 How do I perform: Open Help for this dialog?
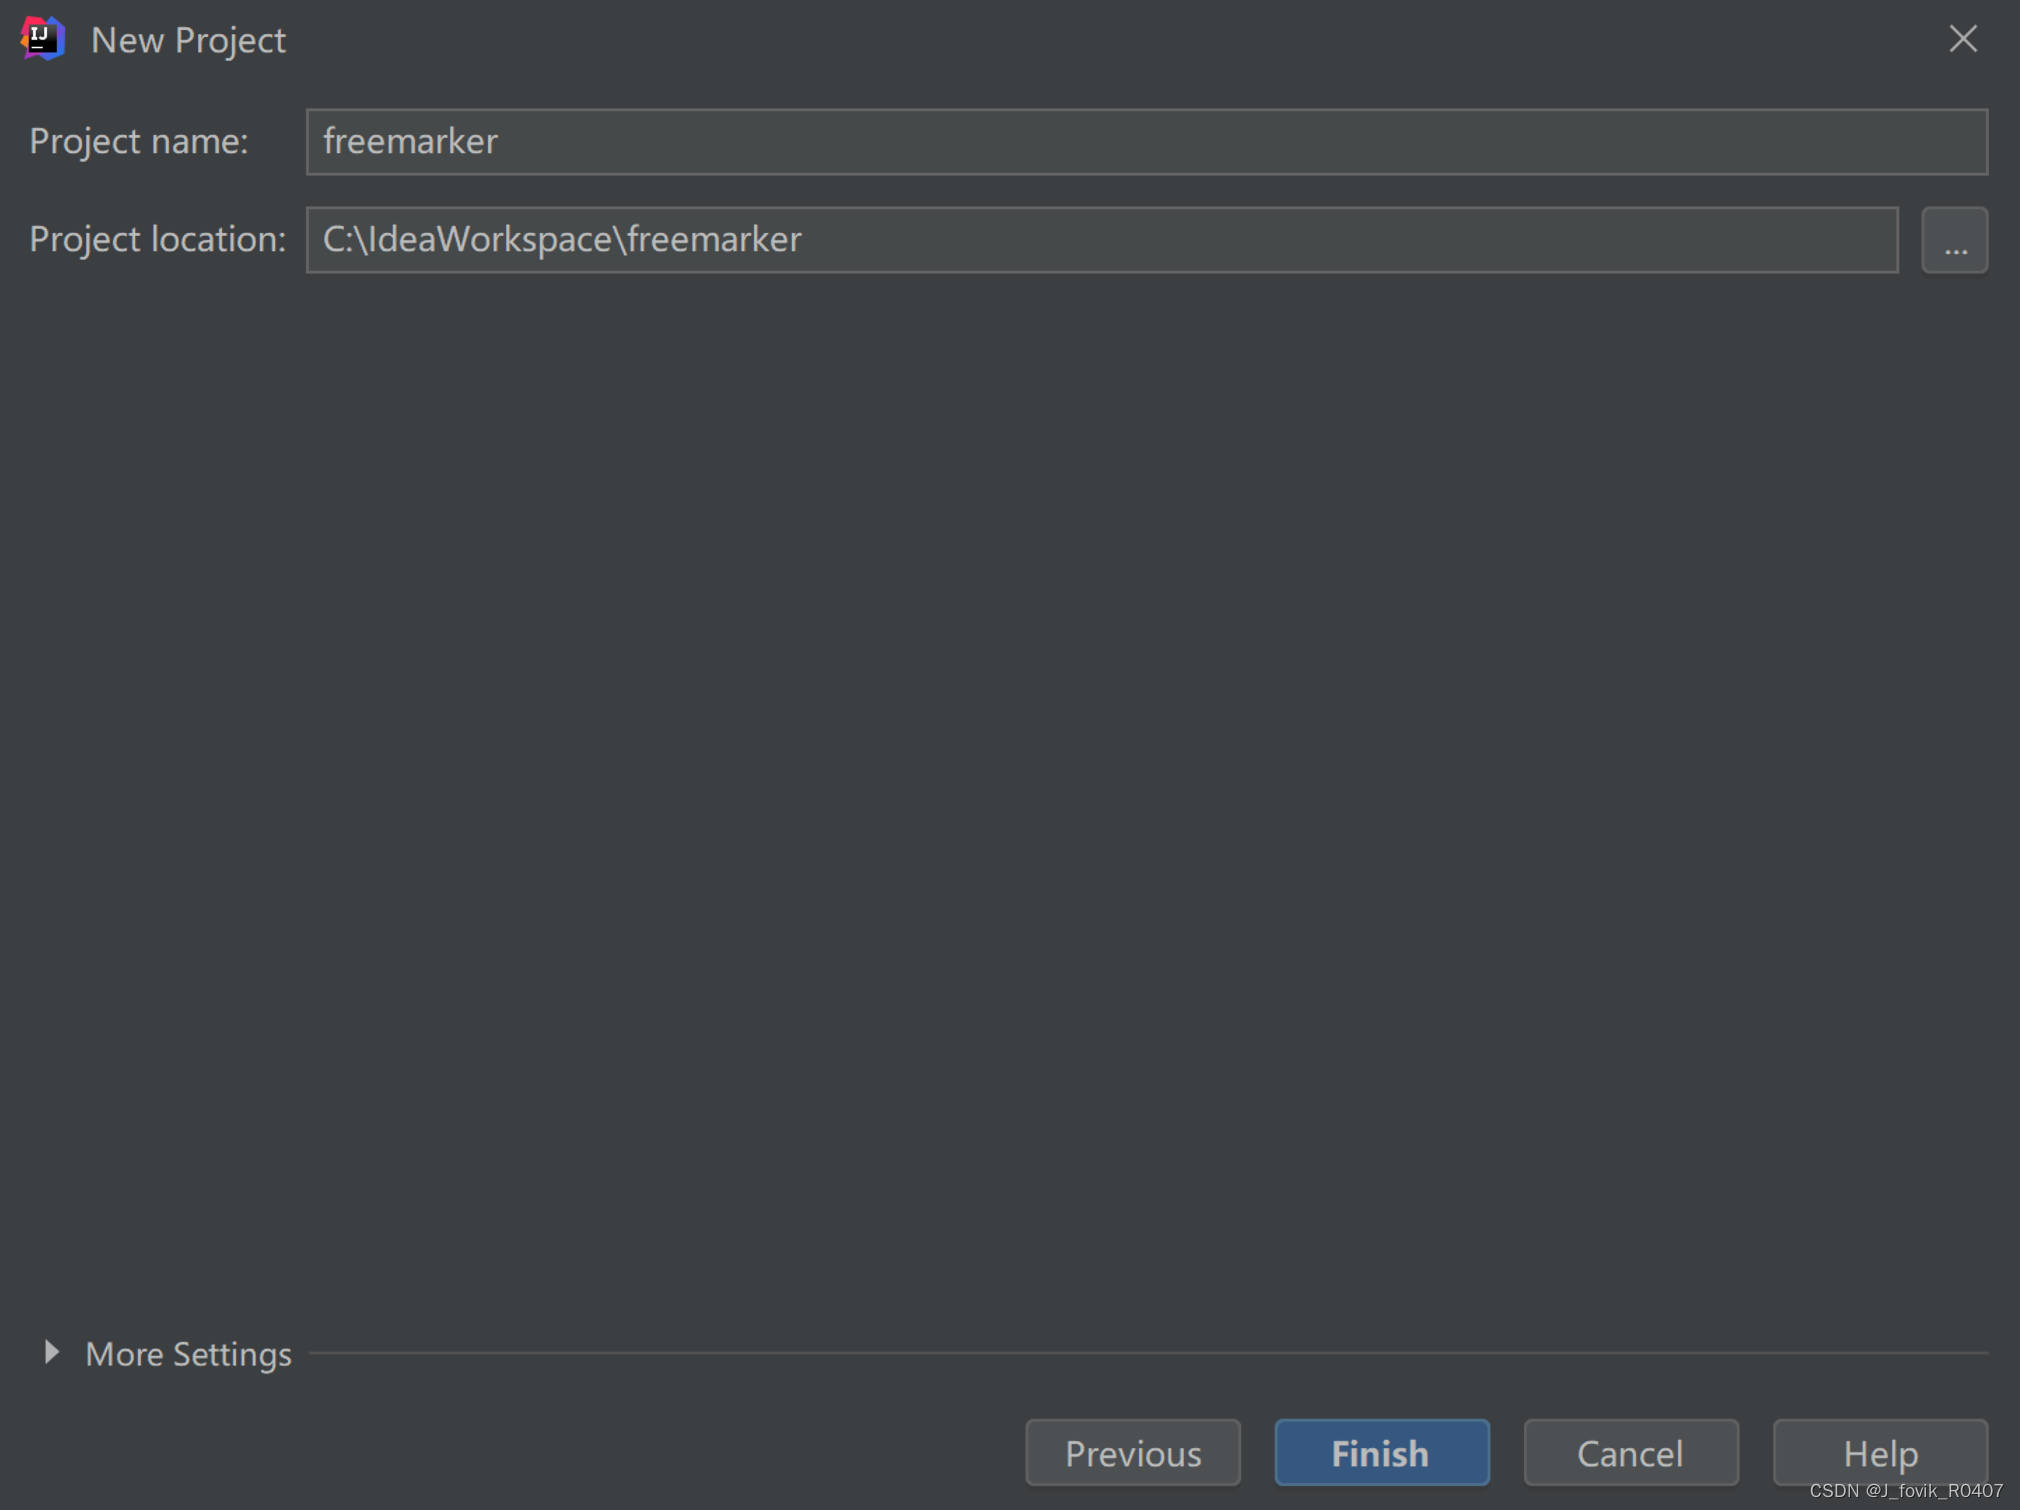click(x=1879, y=1452)
